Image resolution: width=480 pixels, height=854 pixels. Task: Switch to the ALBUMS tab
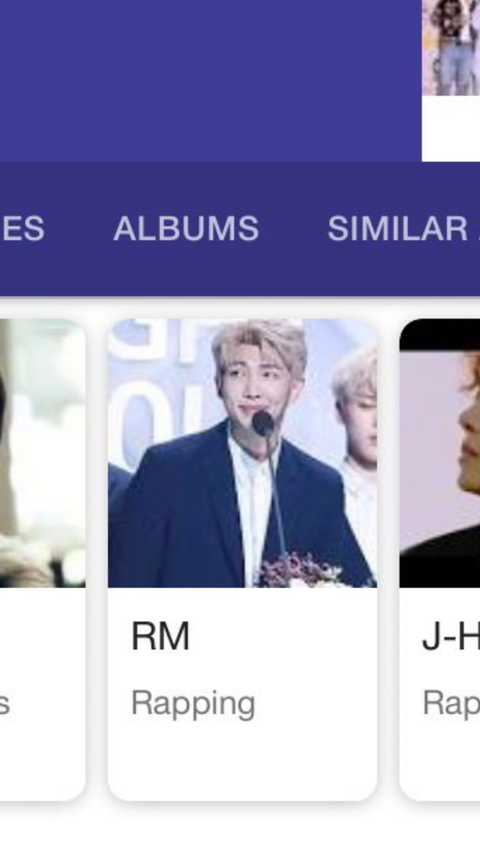(x=186, y=228)
